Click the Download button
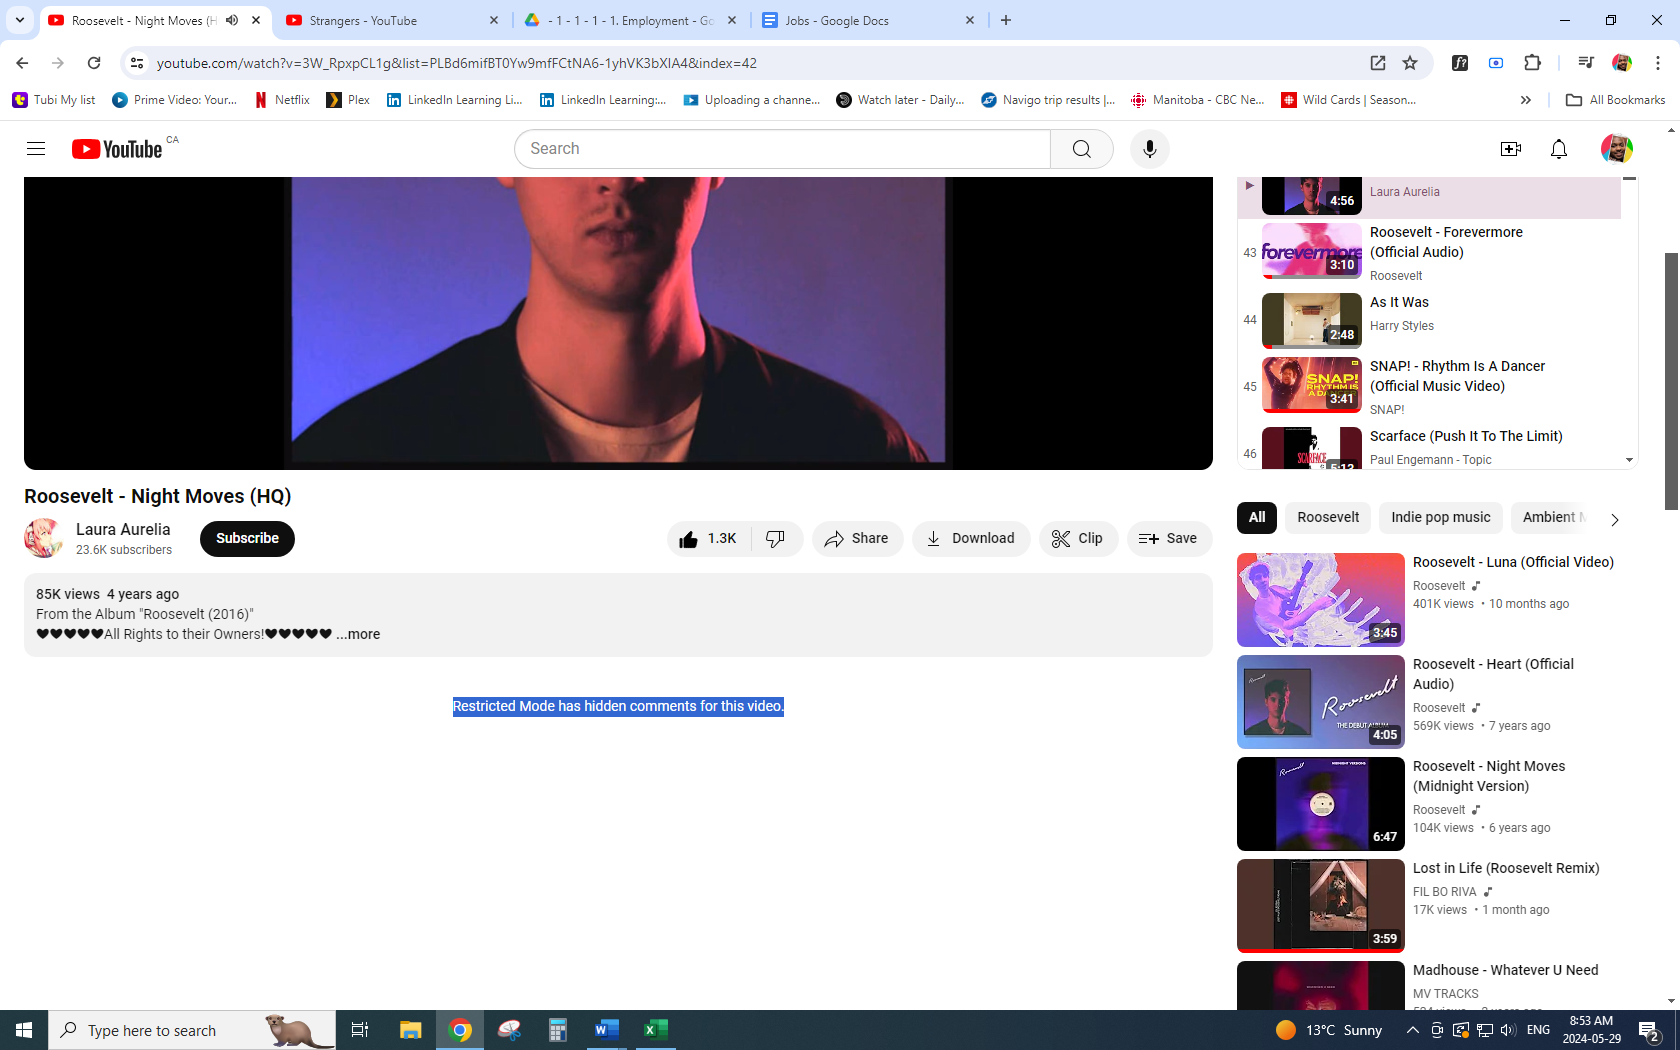 tap(970, 539)
